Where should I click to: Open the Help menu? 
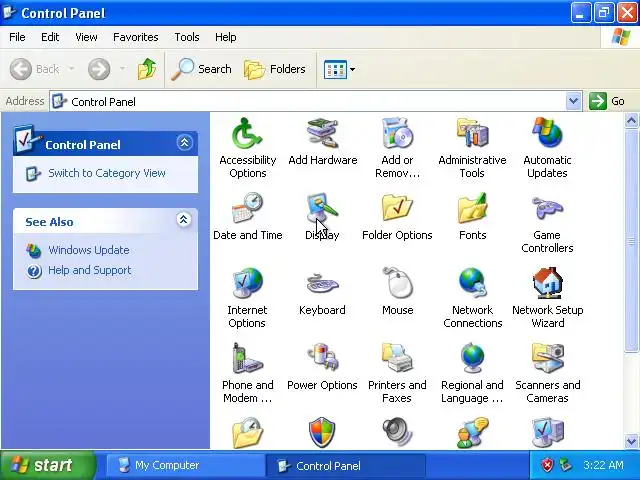click(x=226, y=37)
